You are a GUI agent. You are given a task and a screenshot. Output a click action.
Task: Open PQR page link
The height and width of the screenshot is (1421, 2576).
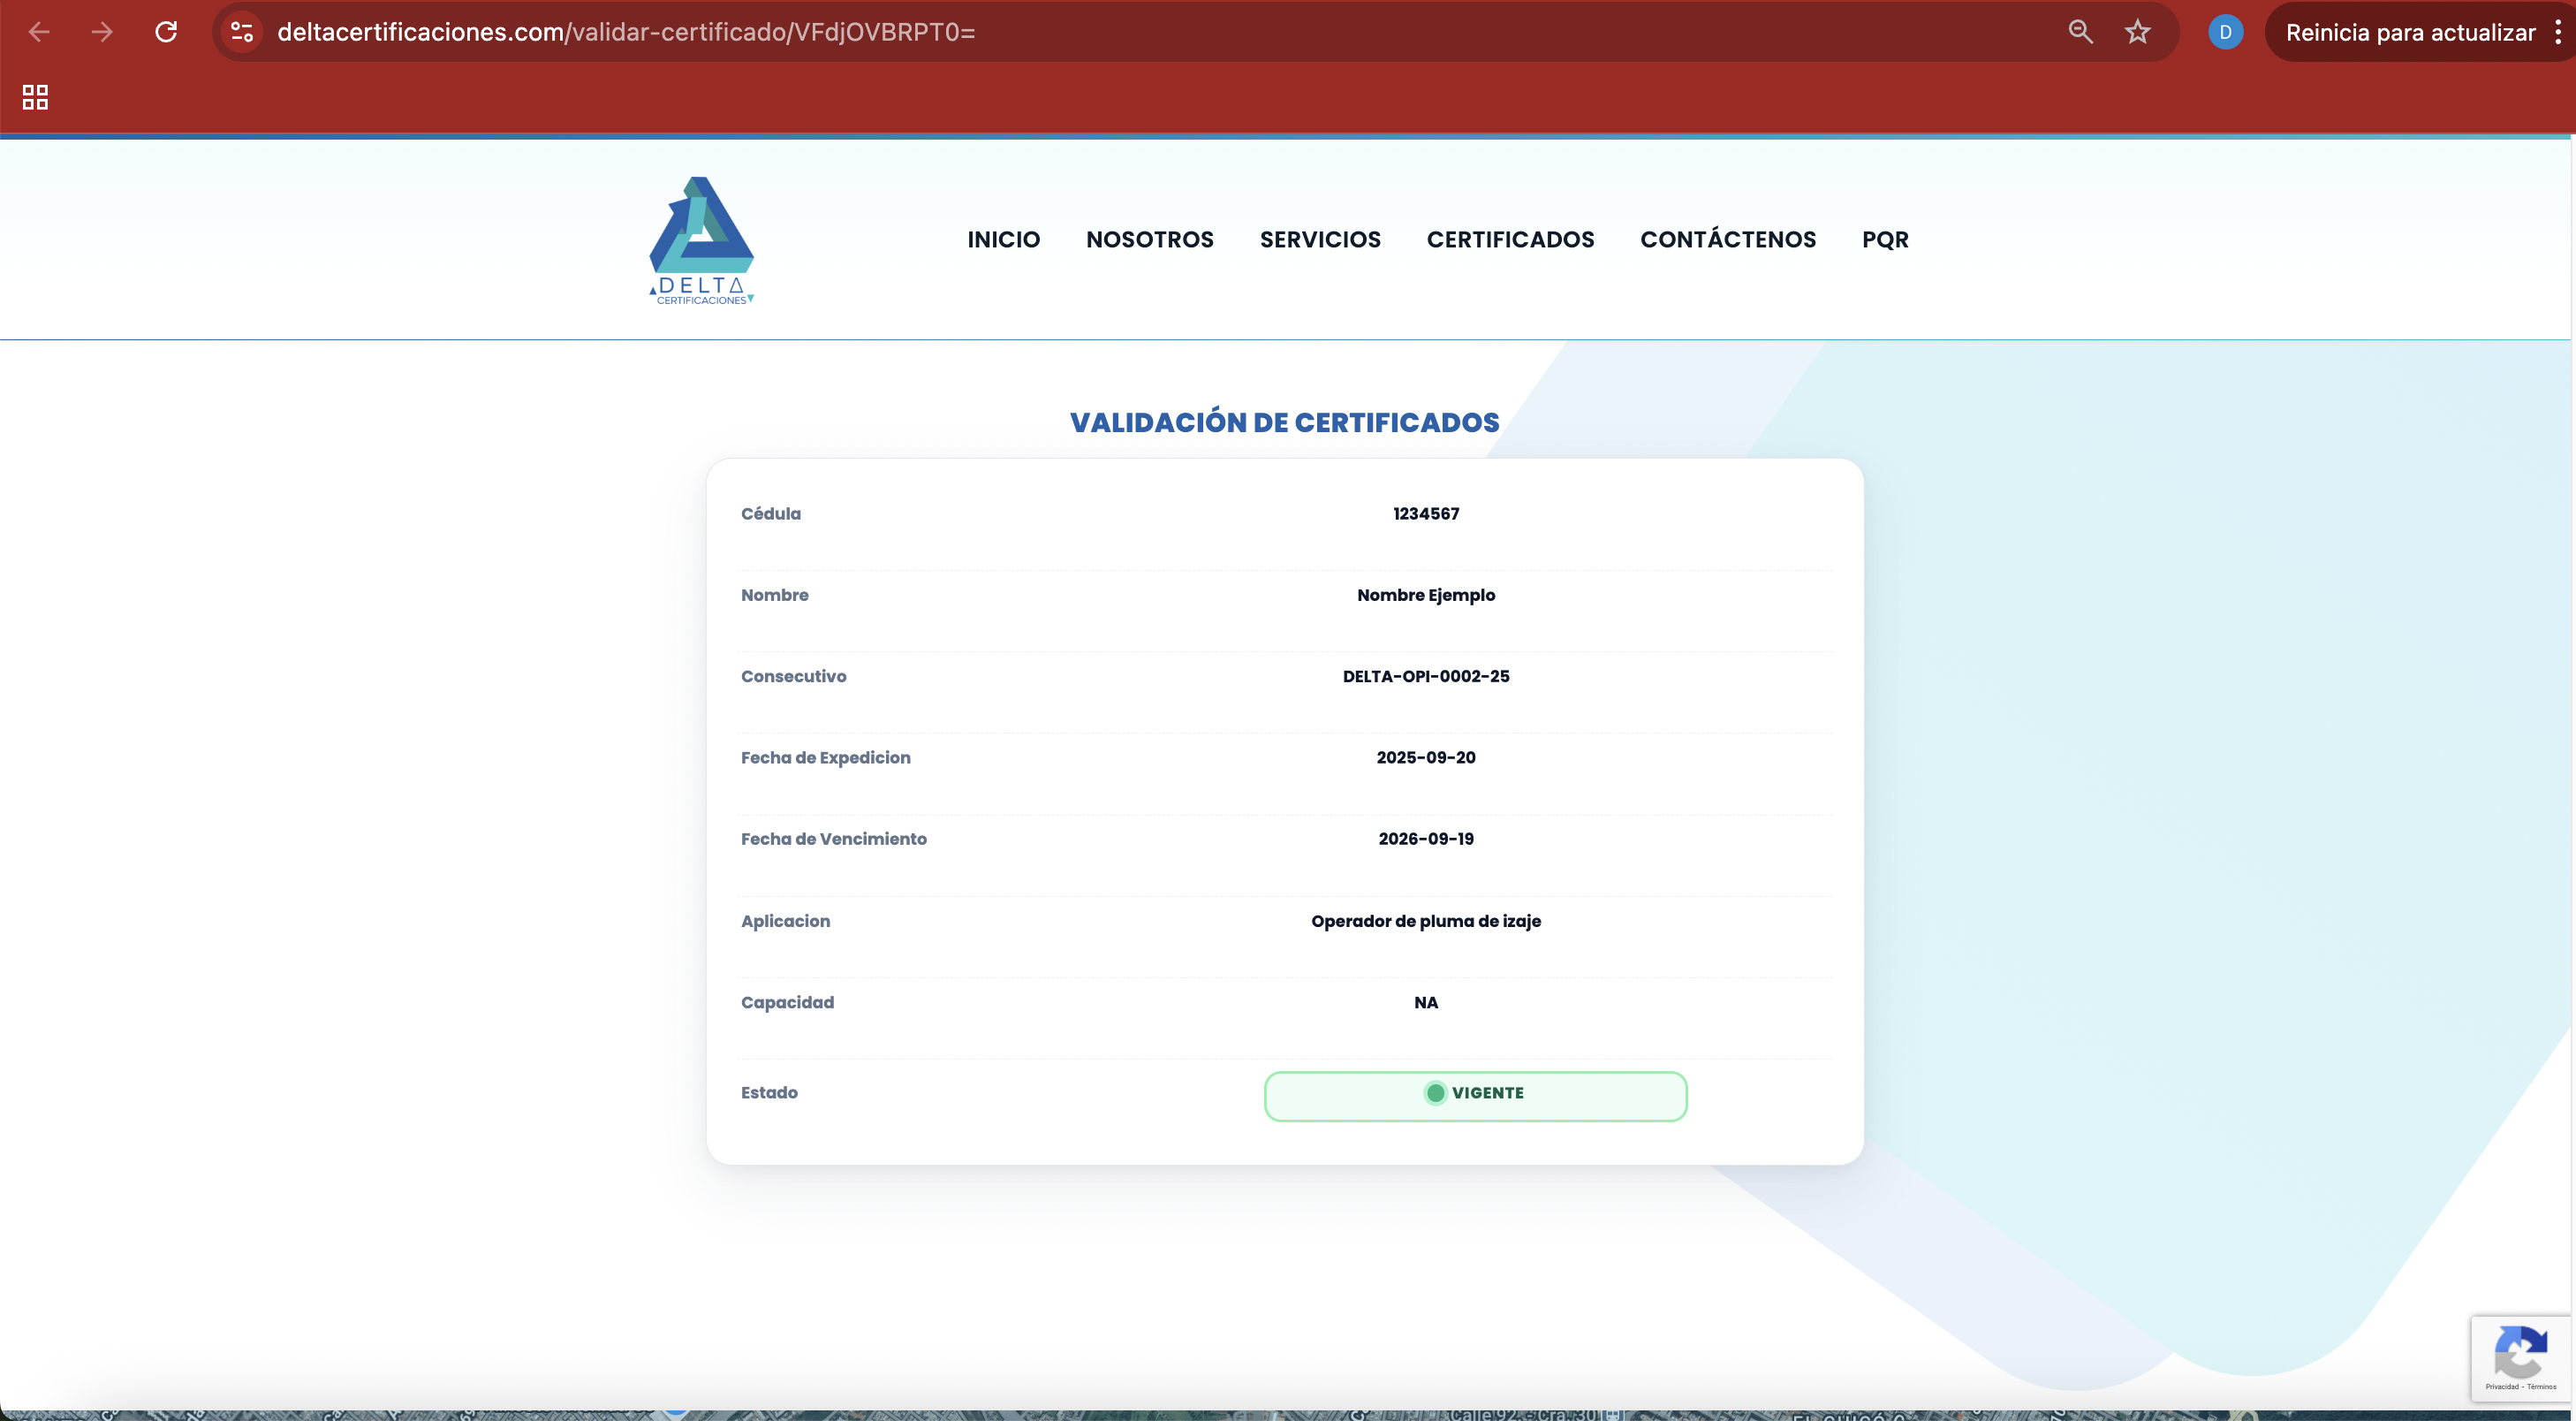coord(1885,240)
